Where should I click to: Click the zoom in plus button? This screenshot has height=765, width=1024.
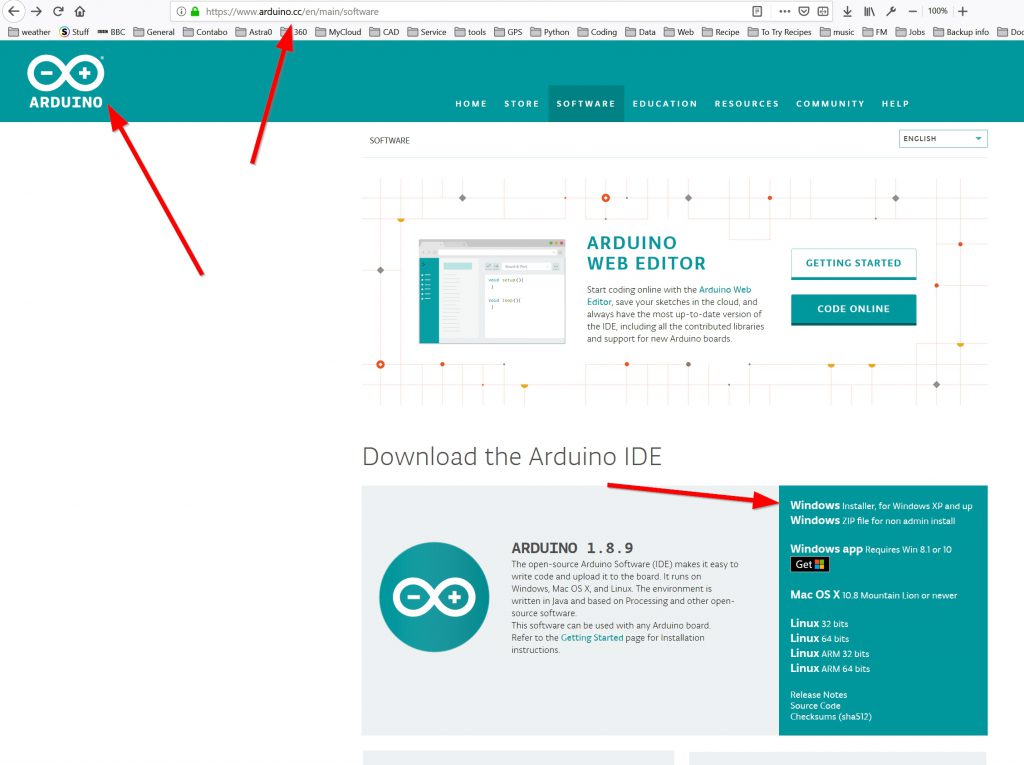[963, 11]
